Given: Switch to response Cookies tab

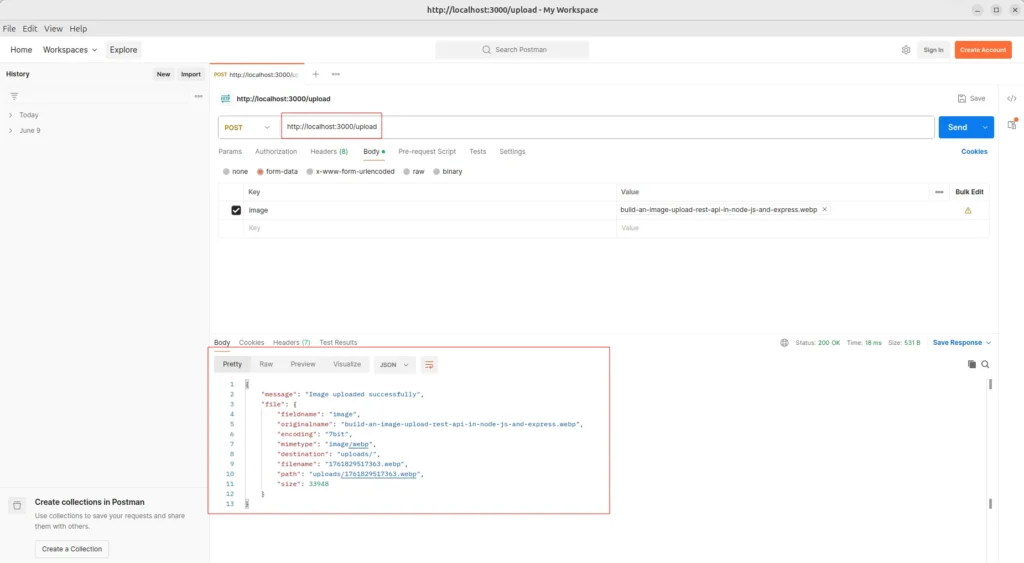Looking at the screenshot, I should coord(251,342).
